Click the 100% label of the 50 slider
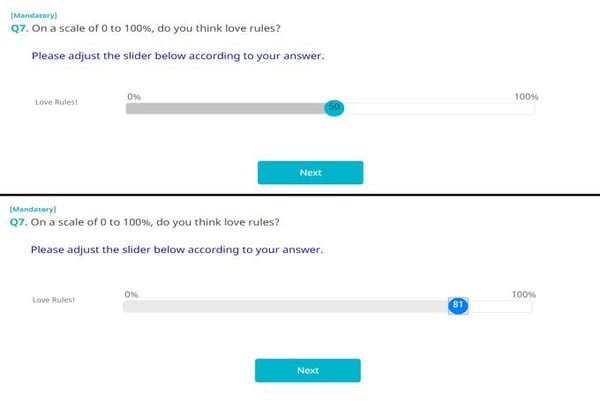Viewport: 600px width, 401px height. (526, 96)
